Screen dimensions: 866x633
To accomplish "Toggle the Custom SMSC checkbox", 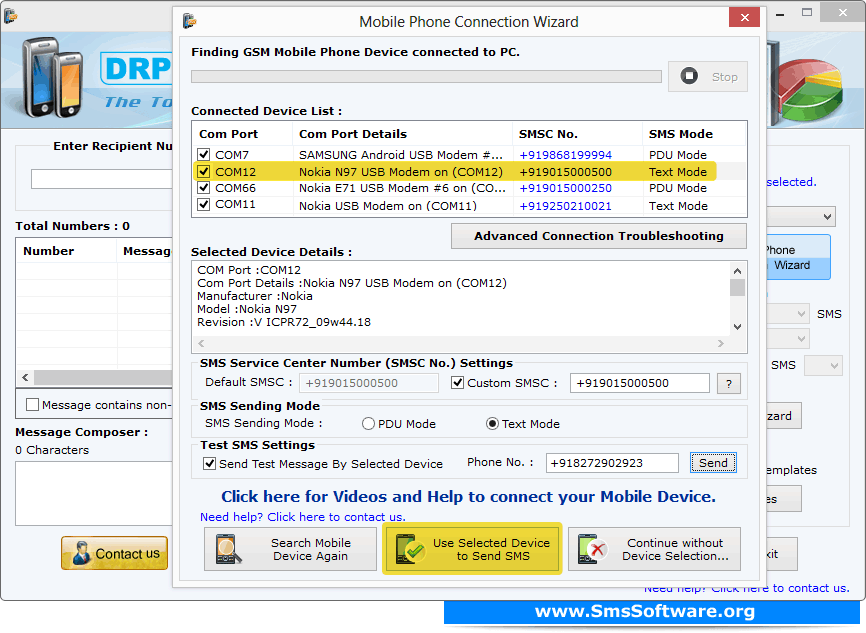I will coord(457,383).
